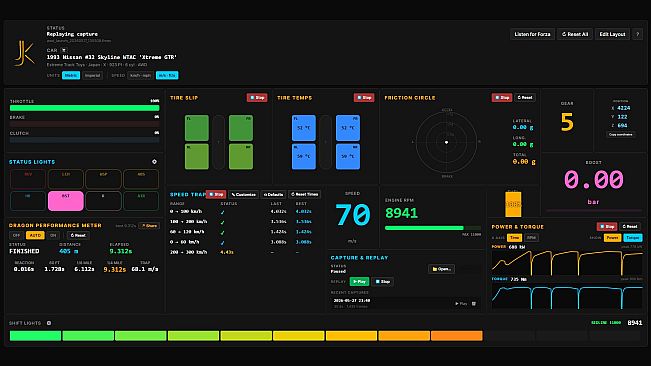The image size is (651, 366).
Task: Open Speed Trap Customize options
Action: point(244,194)
